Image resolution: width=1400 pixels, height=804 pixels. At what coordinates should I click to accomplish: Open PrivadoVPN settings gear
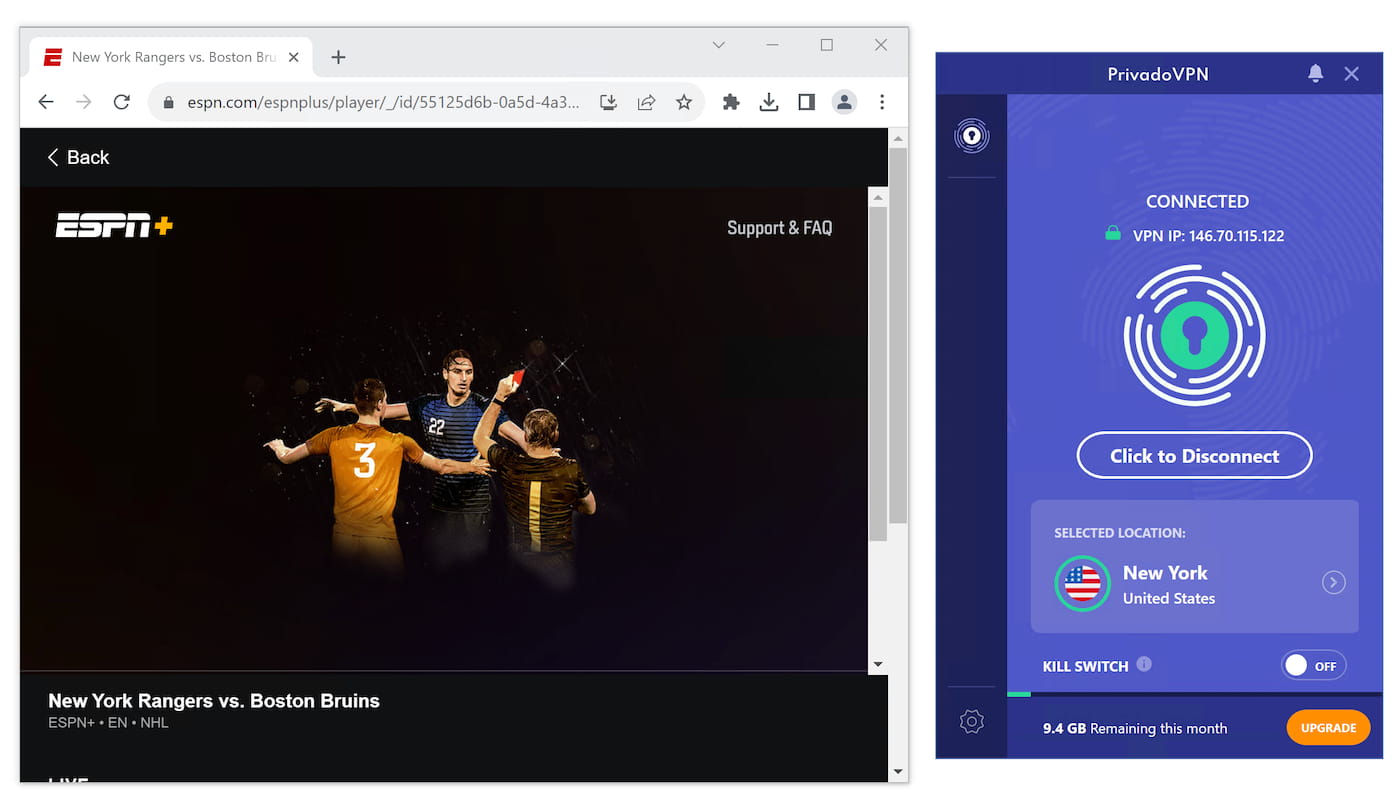pyautogui.click(x=972, y=721)
